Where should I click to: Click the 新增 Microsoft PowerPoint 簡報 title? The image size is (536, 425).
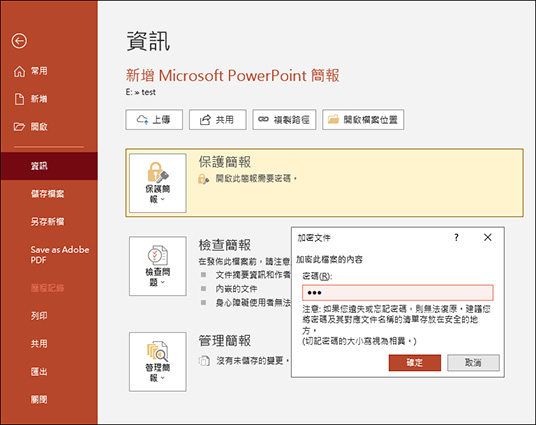click(232, 75)
